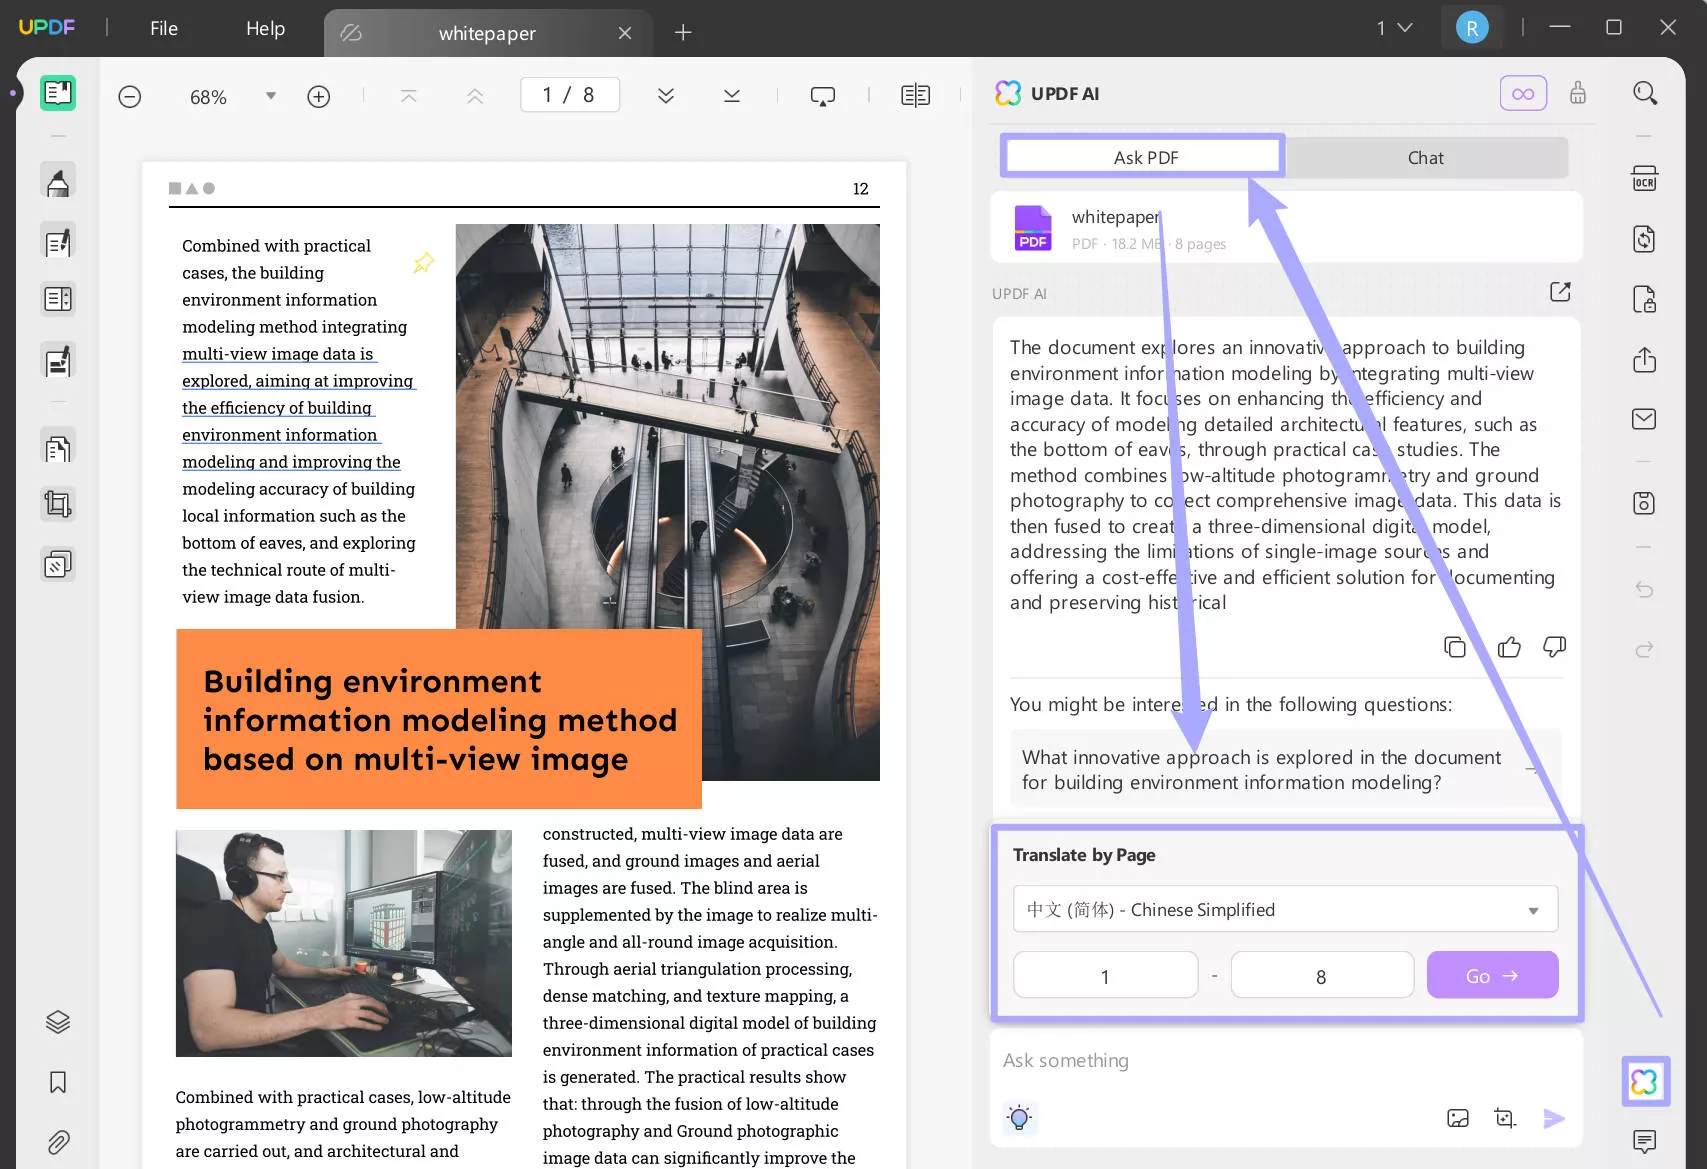Jump to the last page
The height and width of the screenshot is (1169, 1707).
point(732,96)
